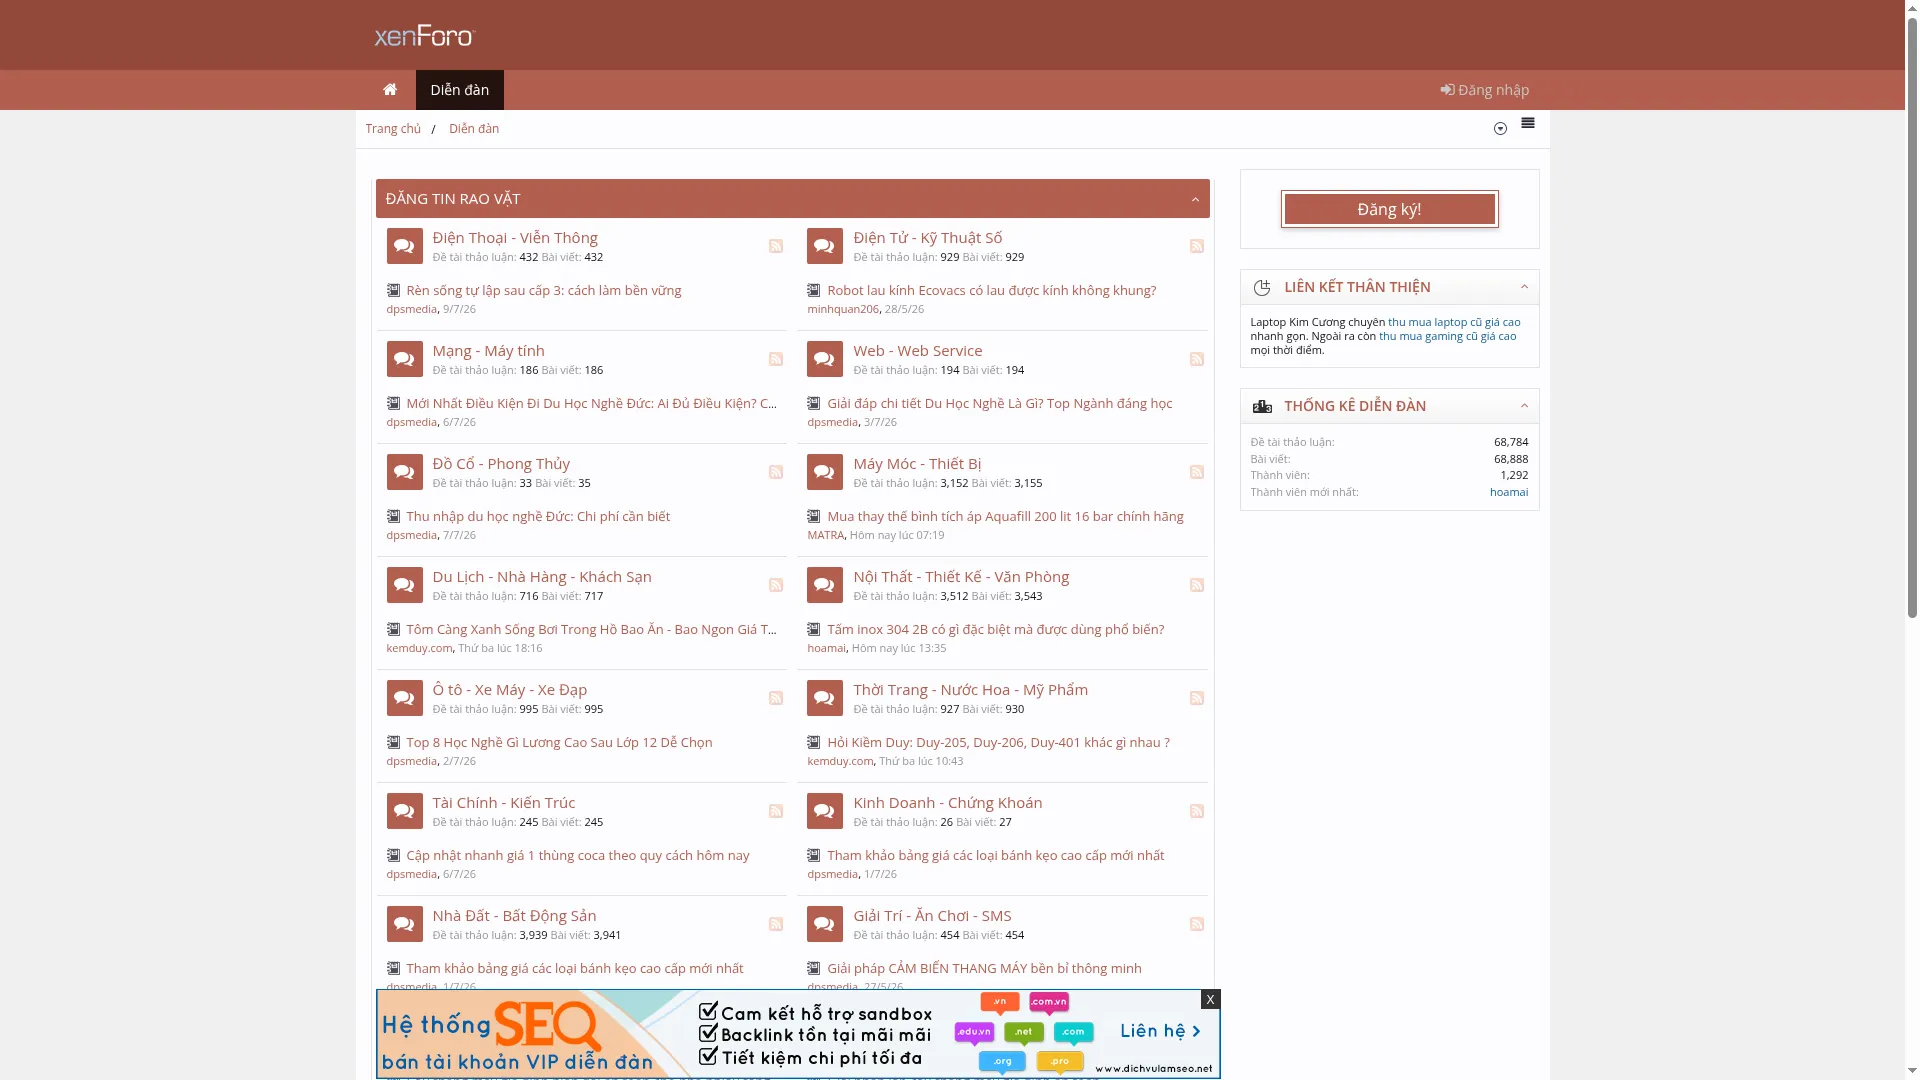Open thu mua laptop cũ giá cao link

[1454, 322]
